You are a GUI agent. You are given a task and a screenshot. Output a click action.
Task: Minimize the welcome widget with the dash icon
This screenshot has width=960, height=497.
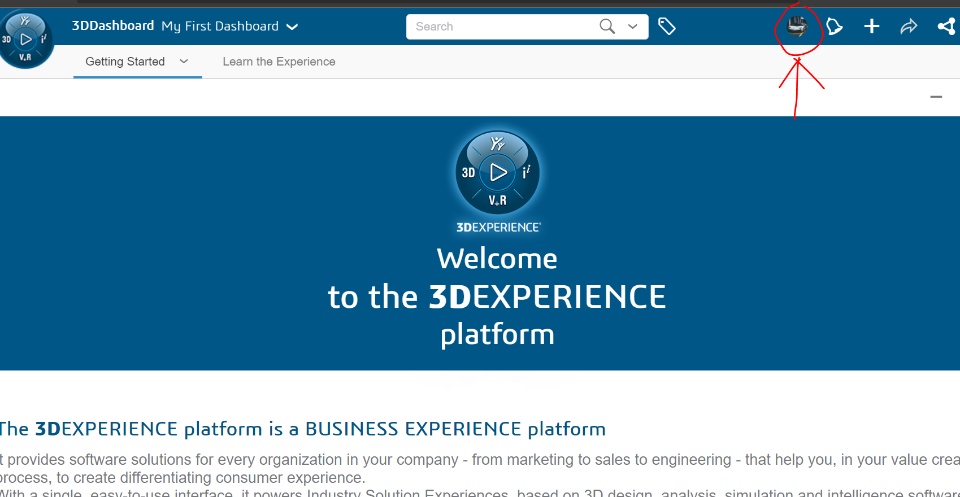(936, 97)
